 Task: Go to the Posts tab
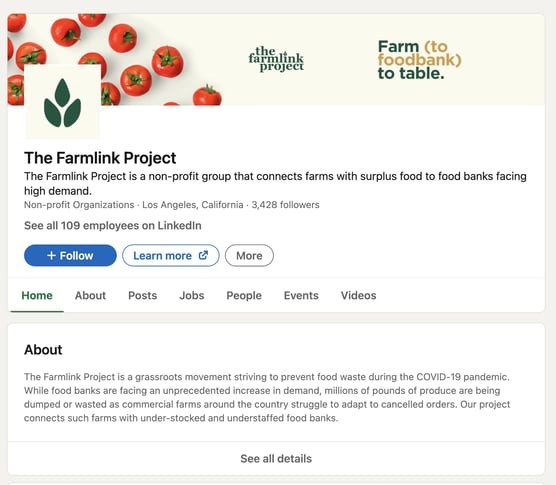tap(143, 295)
